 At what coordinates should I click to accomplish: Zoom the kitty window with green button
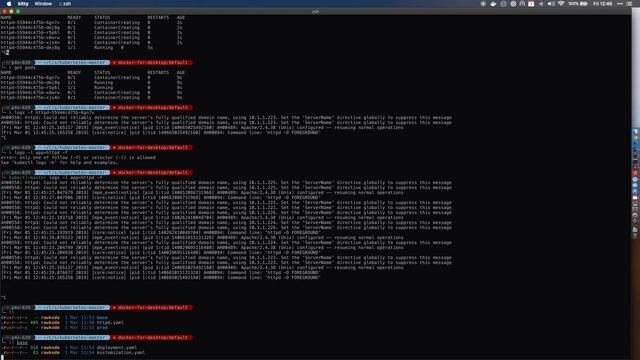point(18,11)
